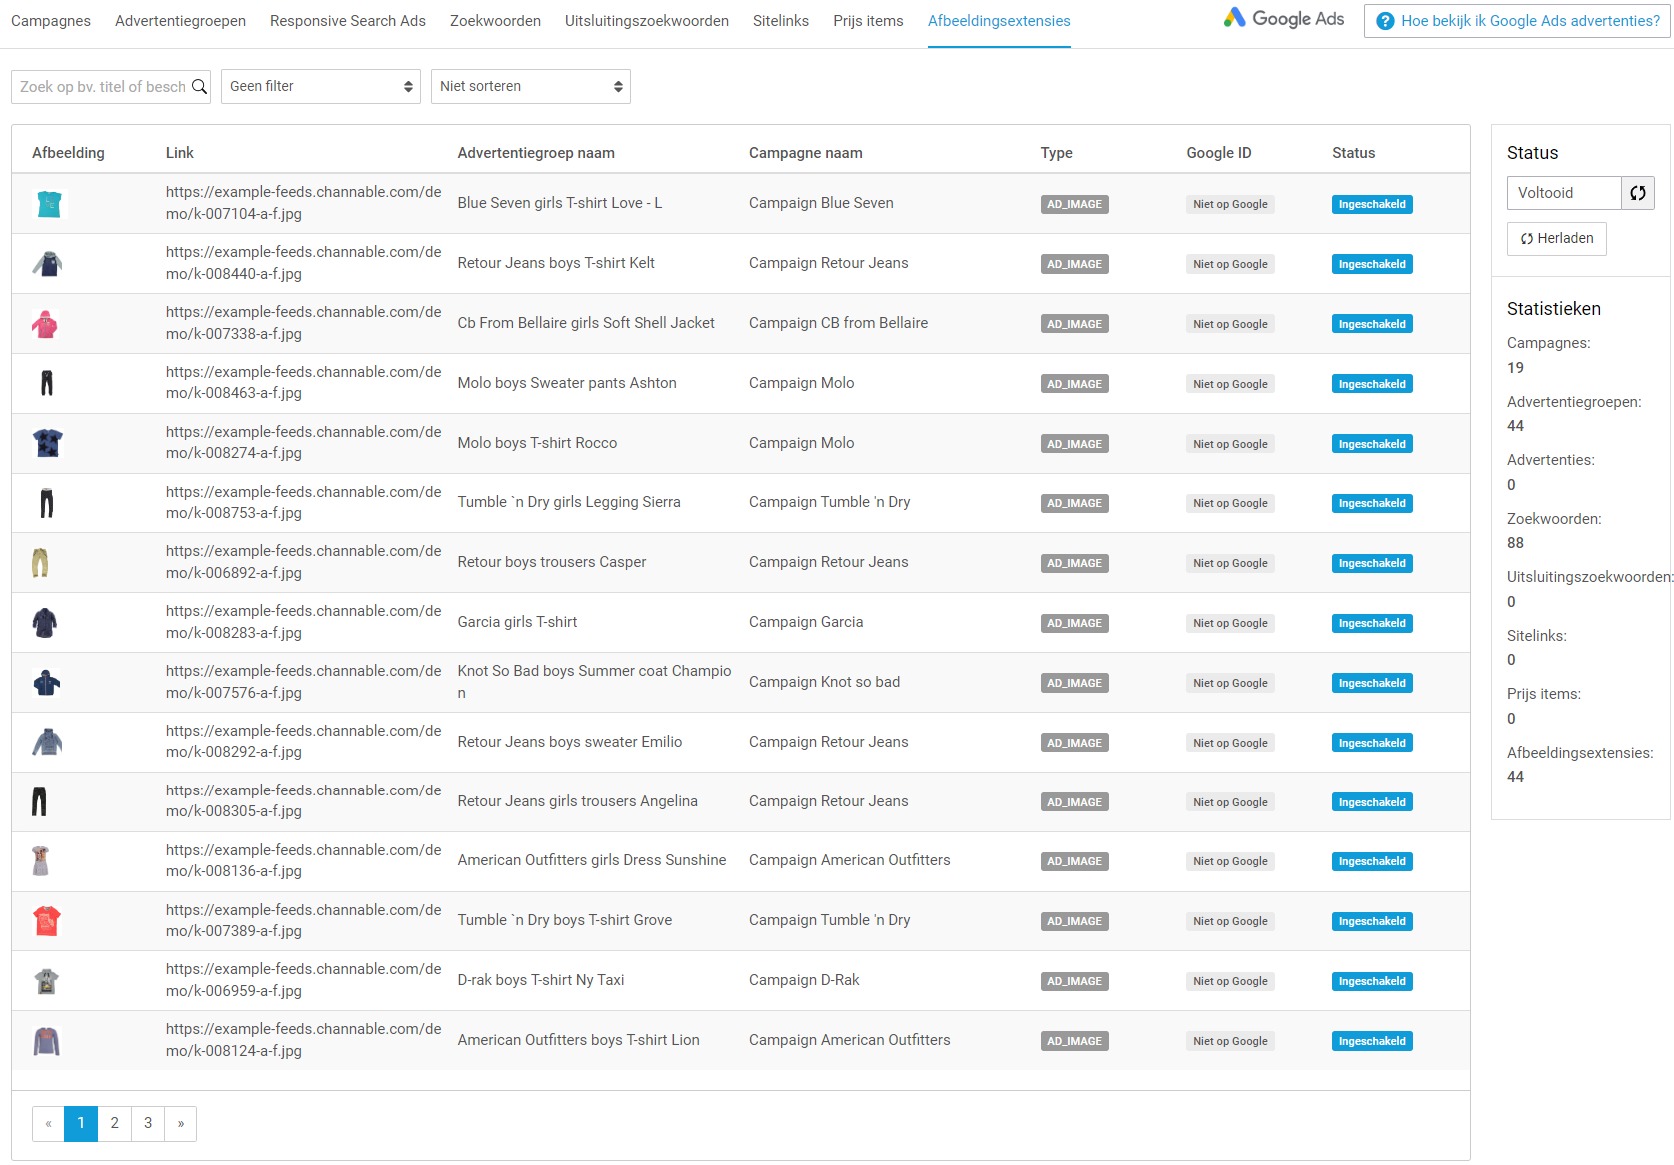Select American Outfitters girls Dress Sunshine text
The width and height of the screenshot is (1674, 1165).
click(592, 860)
